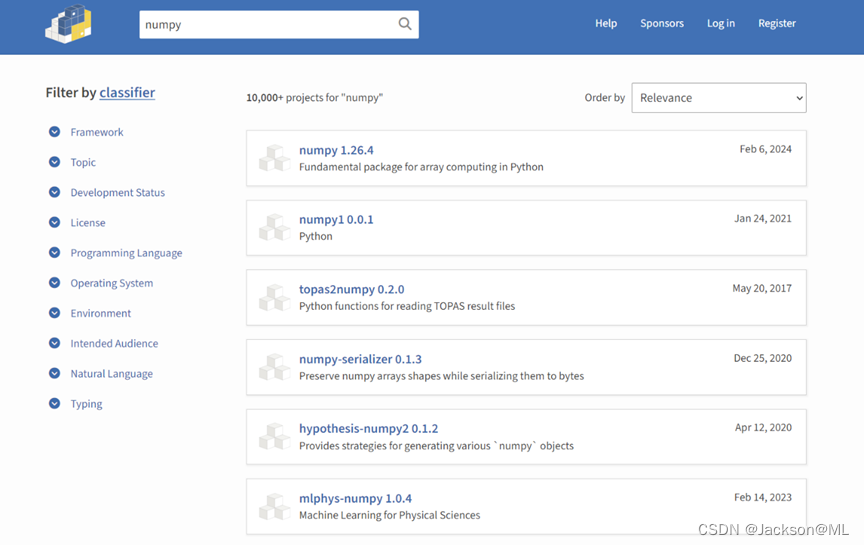This screenshot has width=864, height=545.
Task: Expand the Development Status chevron icon
Action: tap(55, 192)
